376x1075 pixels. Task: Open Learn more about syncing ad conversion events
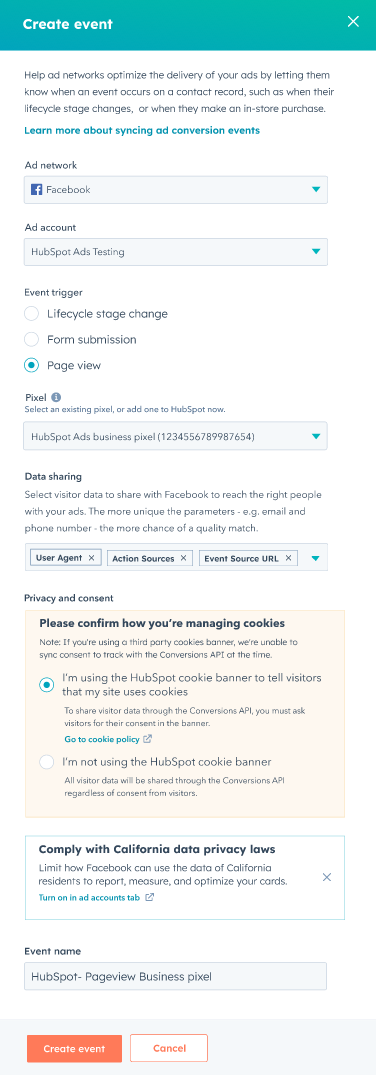142,130
